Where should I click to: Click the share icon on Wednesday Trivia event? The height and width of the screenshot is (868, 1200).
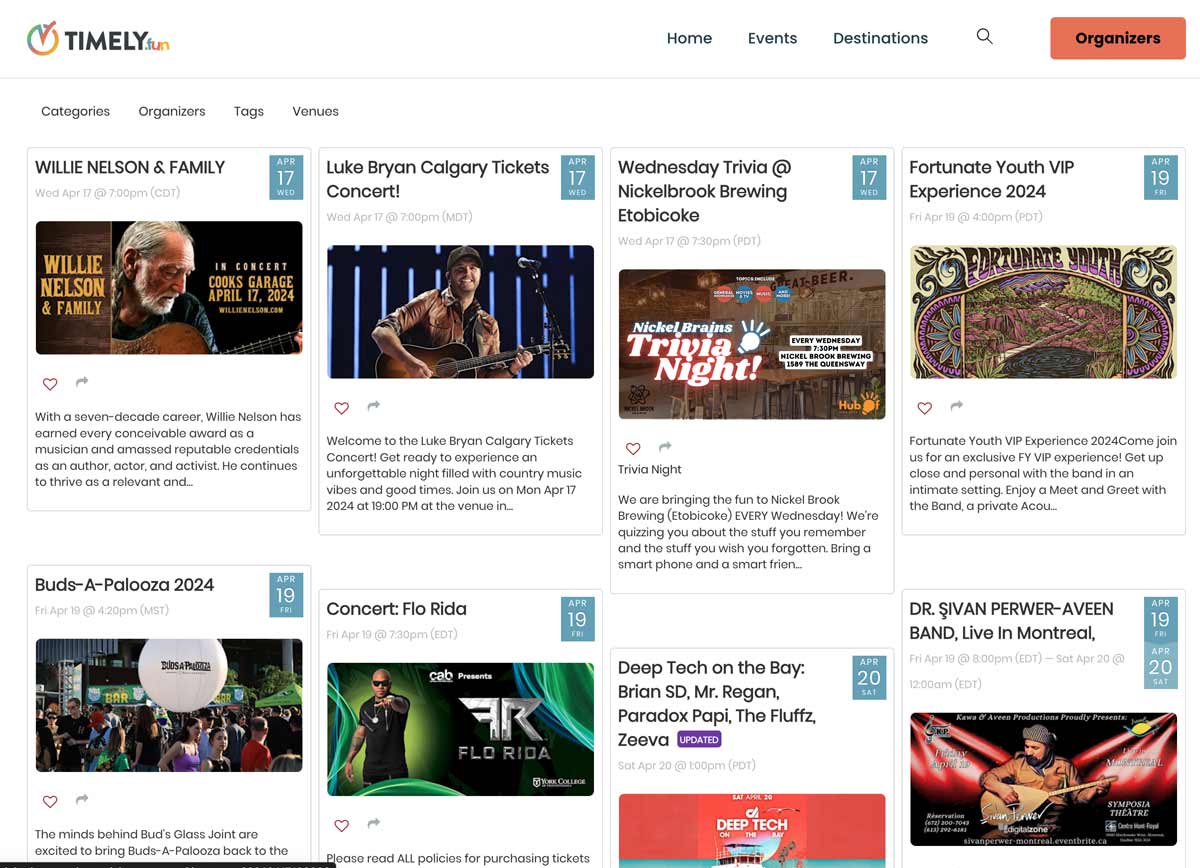point(664,448)
